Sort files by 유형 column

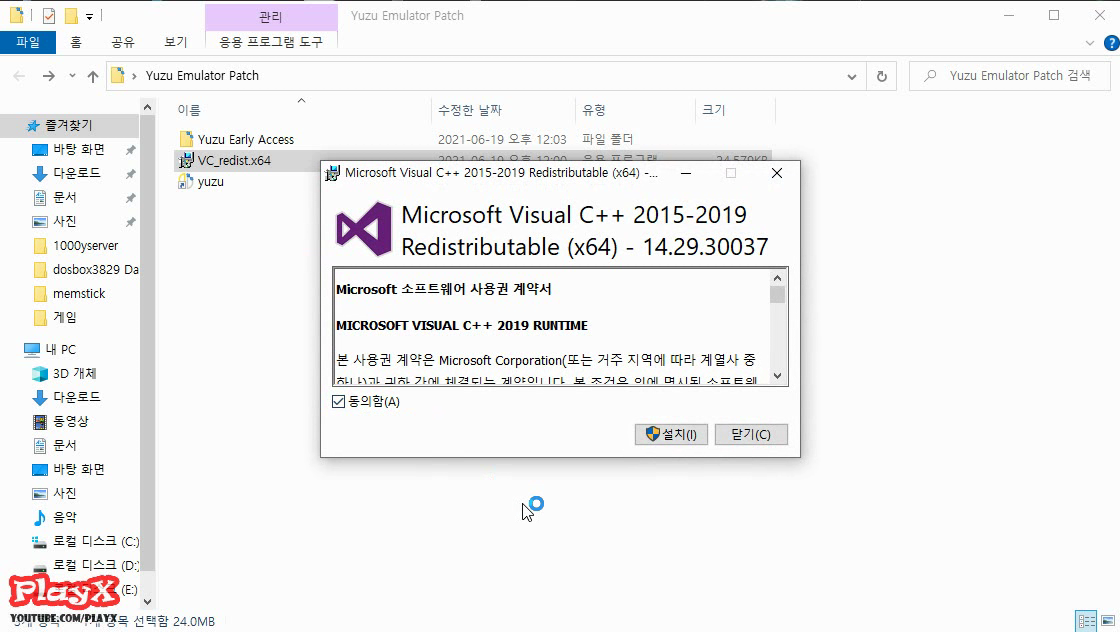(594, 110)
